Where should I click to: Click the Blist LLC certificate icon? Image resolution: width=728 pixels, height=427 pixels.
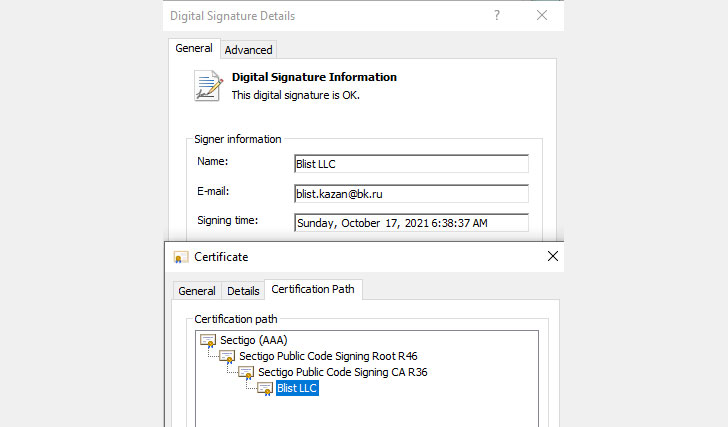265,388
